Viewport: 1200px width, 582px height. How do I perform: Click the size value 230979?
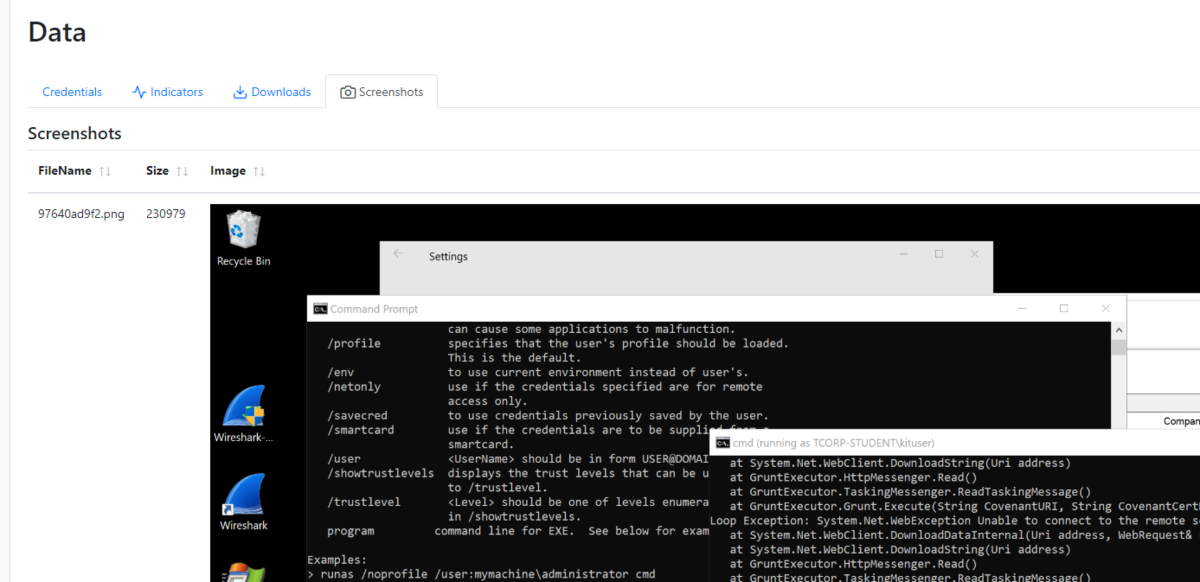coord(165,214)
